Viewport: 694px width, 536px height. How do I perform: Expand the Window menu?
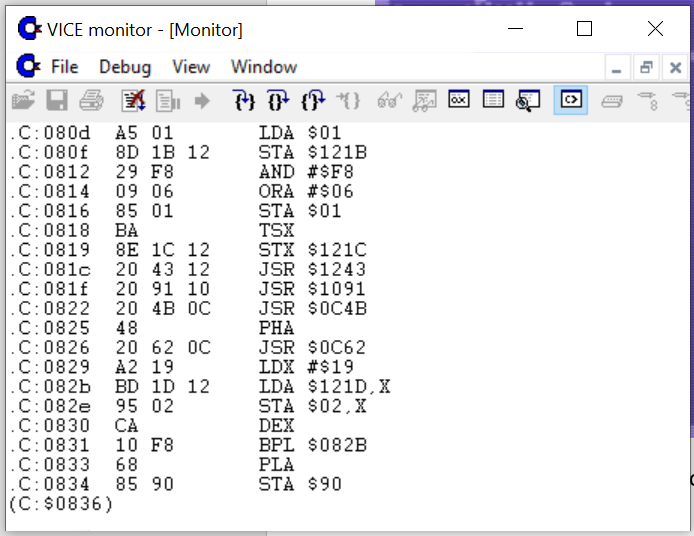tap(264, 67)
